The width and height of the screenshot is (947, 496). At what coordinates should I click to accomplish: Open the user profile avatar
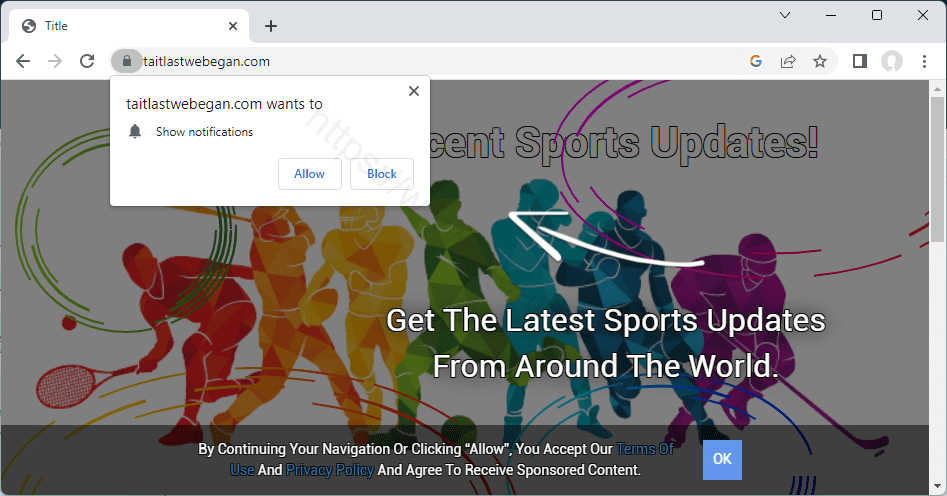(x=891, y=61)
